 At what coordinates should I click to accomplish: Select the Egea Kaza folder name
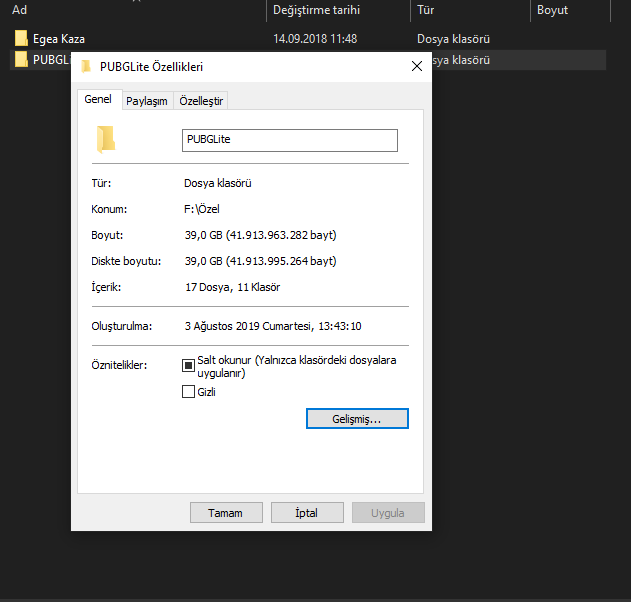click(x=59, y=39)
